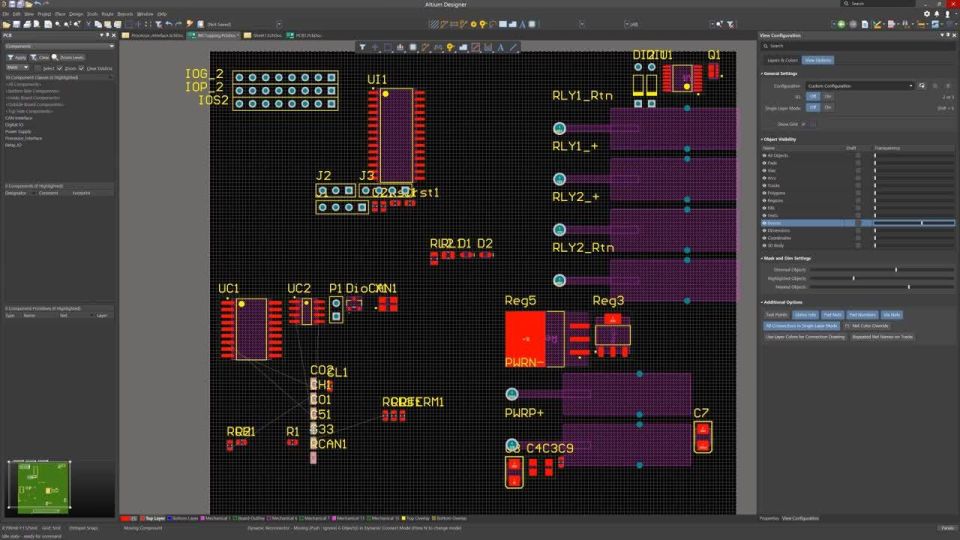Click the settings gear icon at top right
Screen dimensions: 960x540
coord(926,13)
